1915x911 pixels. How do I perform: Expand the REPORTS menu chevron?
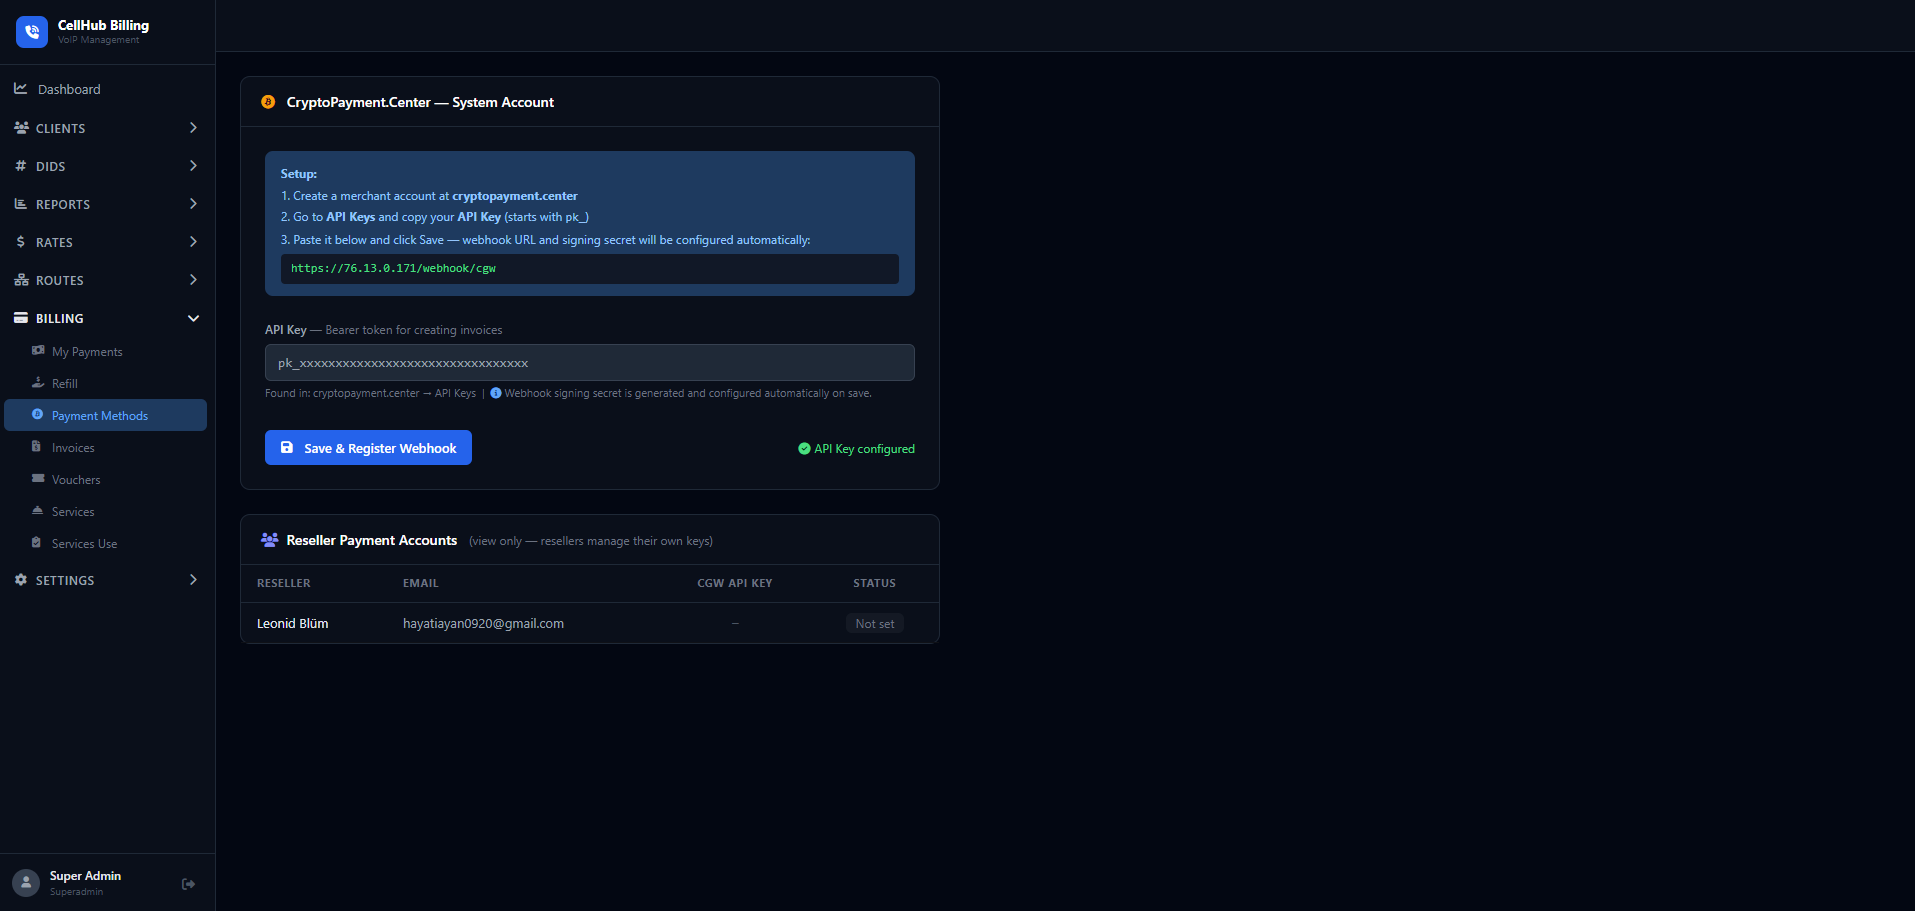point(193,204)
